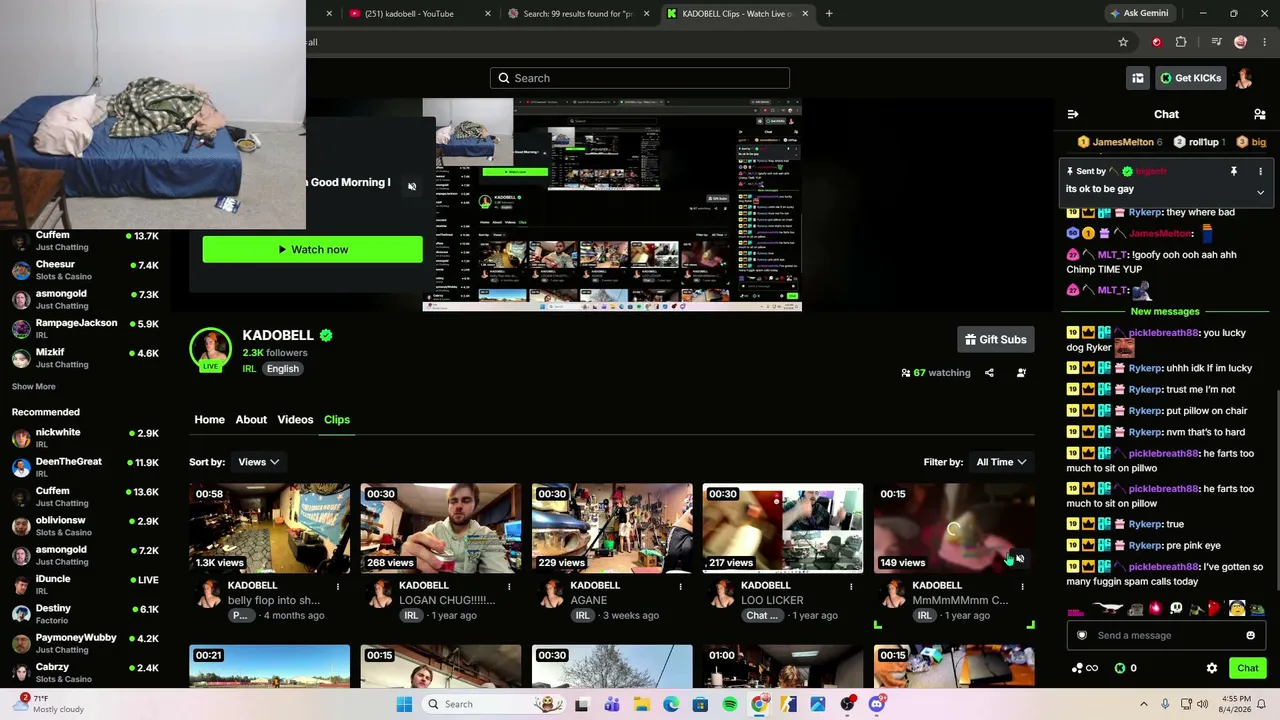Click the icon right of the share button
This screenshot has height=720, width=1280.
1021,373
